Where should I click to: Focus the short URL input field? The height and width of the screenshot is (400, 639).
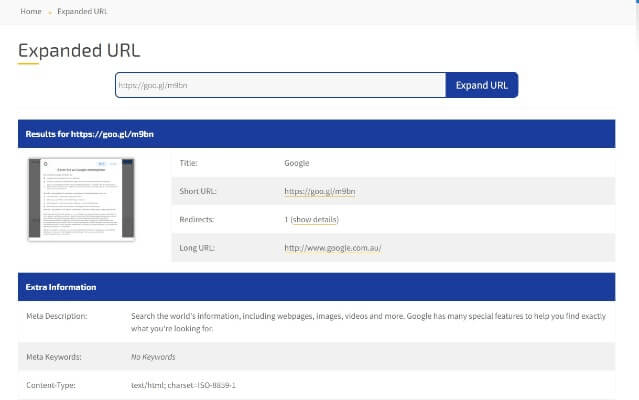pos(281,85)
